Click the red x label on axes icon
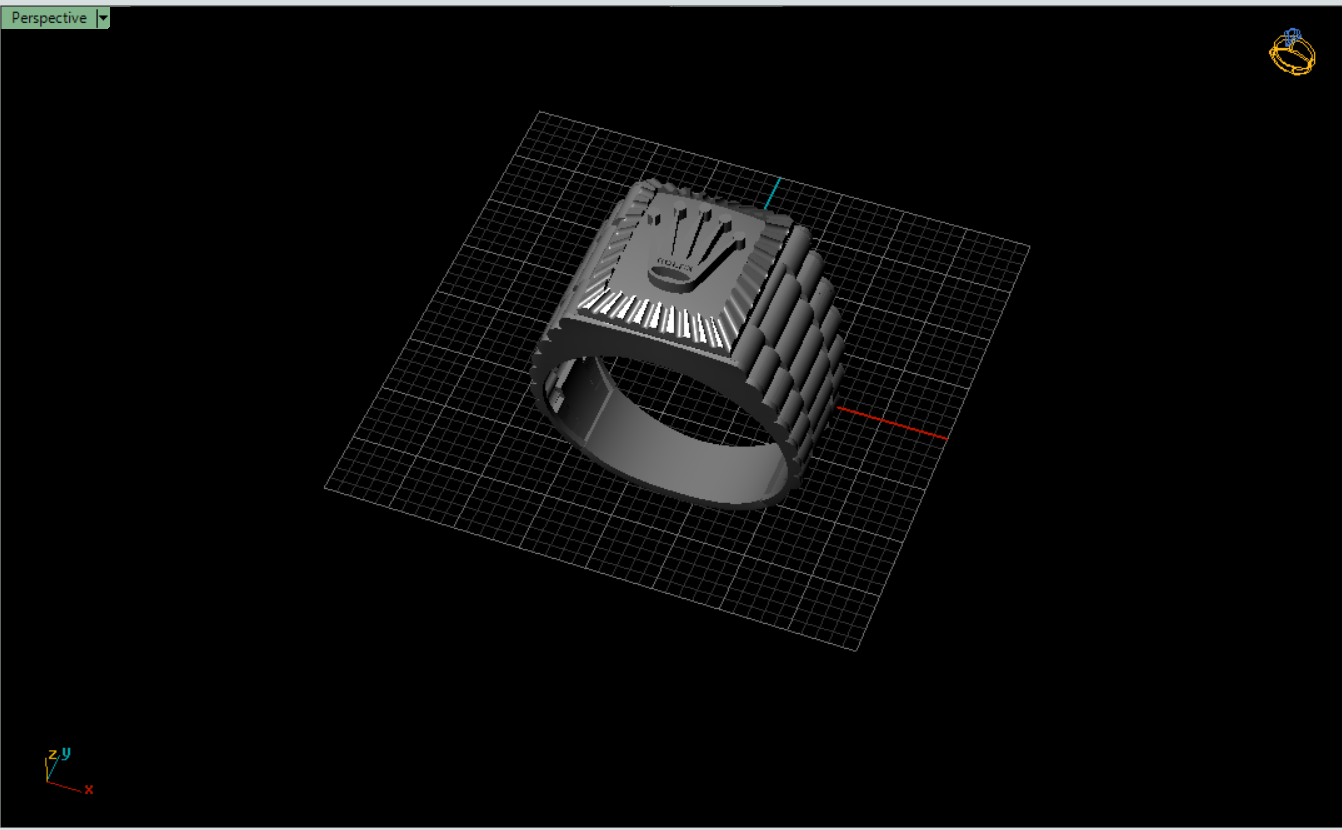 click(x=89, y=789)
